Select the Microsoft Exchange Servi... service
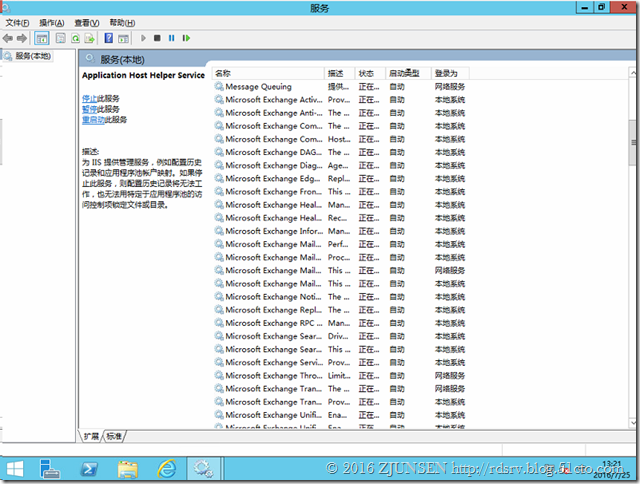Image resolution: width=640 pixels, height=484 pixels. (340, 362)
